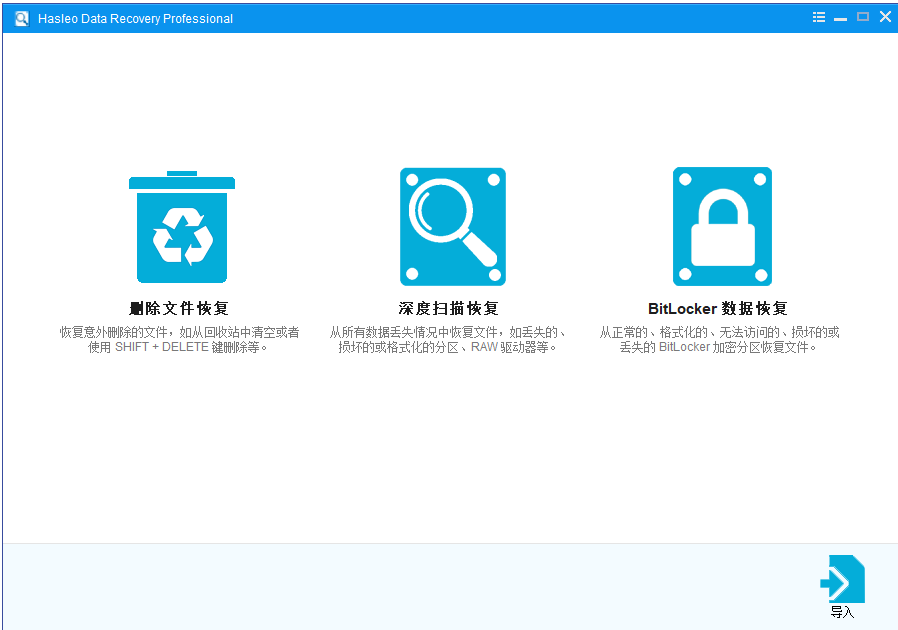This screenshot has height=630, width=898.
Task: Open the padlock BitLocker data recovery icon
Action: (722, 227)
